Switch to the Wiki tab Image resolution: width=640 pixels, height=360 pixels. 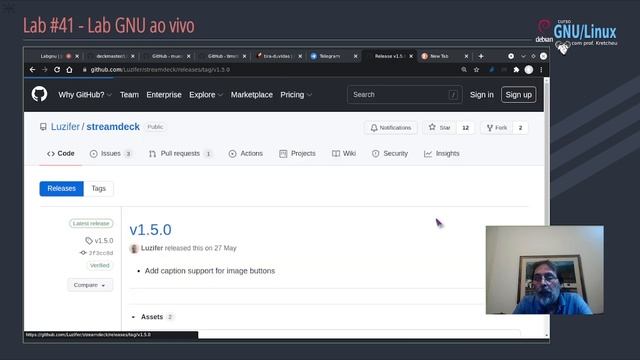344,153
